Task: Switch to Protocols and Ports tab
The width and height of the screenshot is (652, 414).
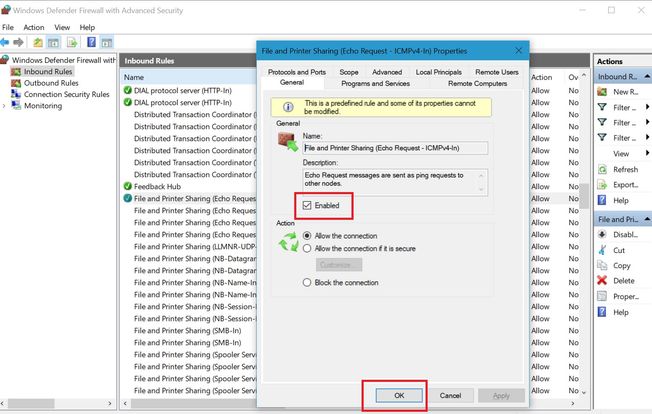Action: (297, 72)
